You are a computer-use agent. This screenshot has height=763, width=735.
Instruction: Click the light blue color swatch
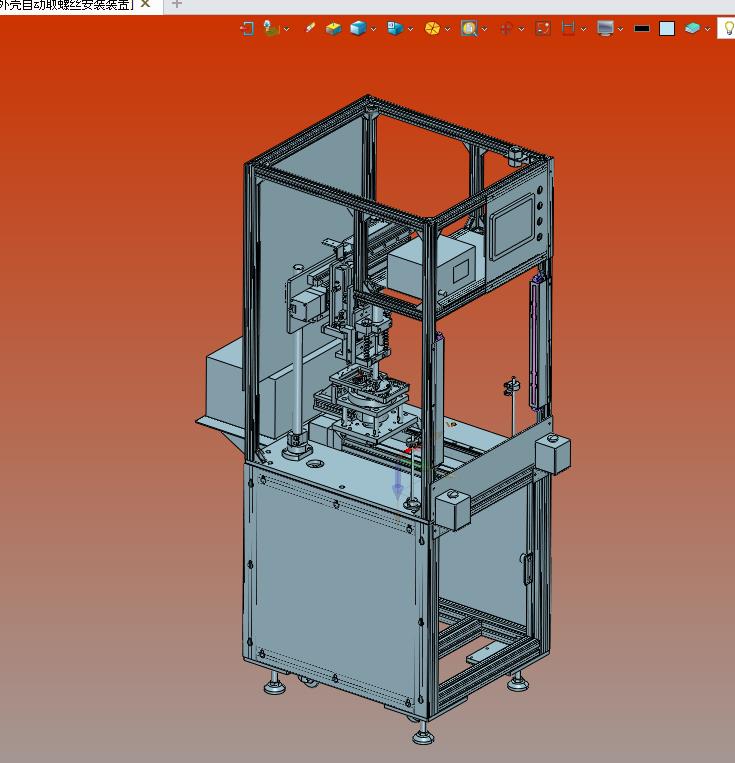click(667, 28)
